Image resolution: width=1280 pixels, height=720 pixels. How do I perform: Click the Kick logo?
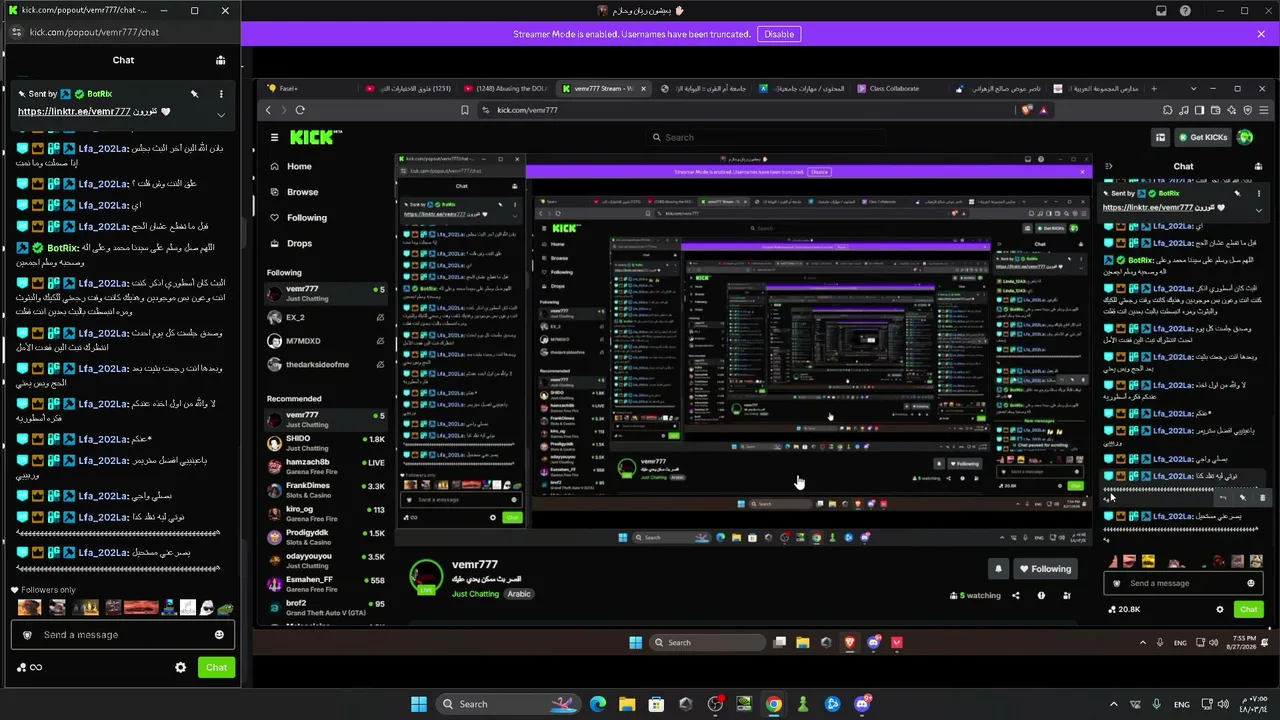point(316,137)
